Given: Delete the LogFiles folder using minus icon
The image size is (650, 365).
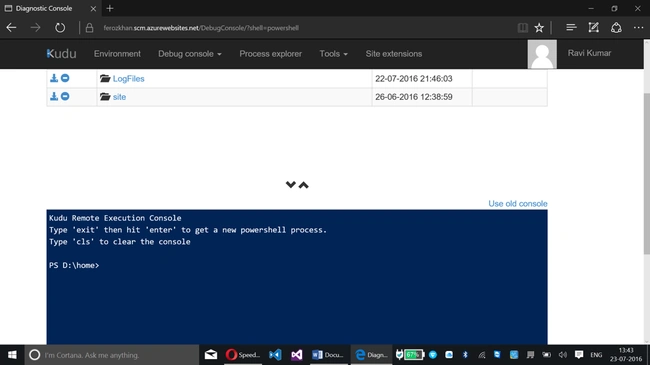Looking at the screenshot, I should 65,78.
